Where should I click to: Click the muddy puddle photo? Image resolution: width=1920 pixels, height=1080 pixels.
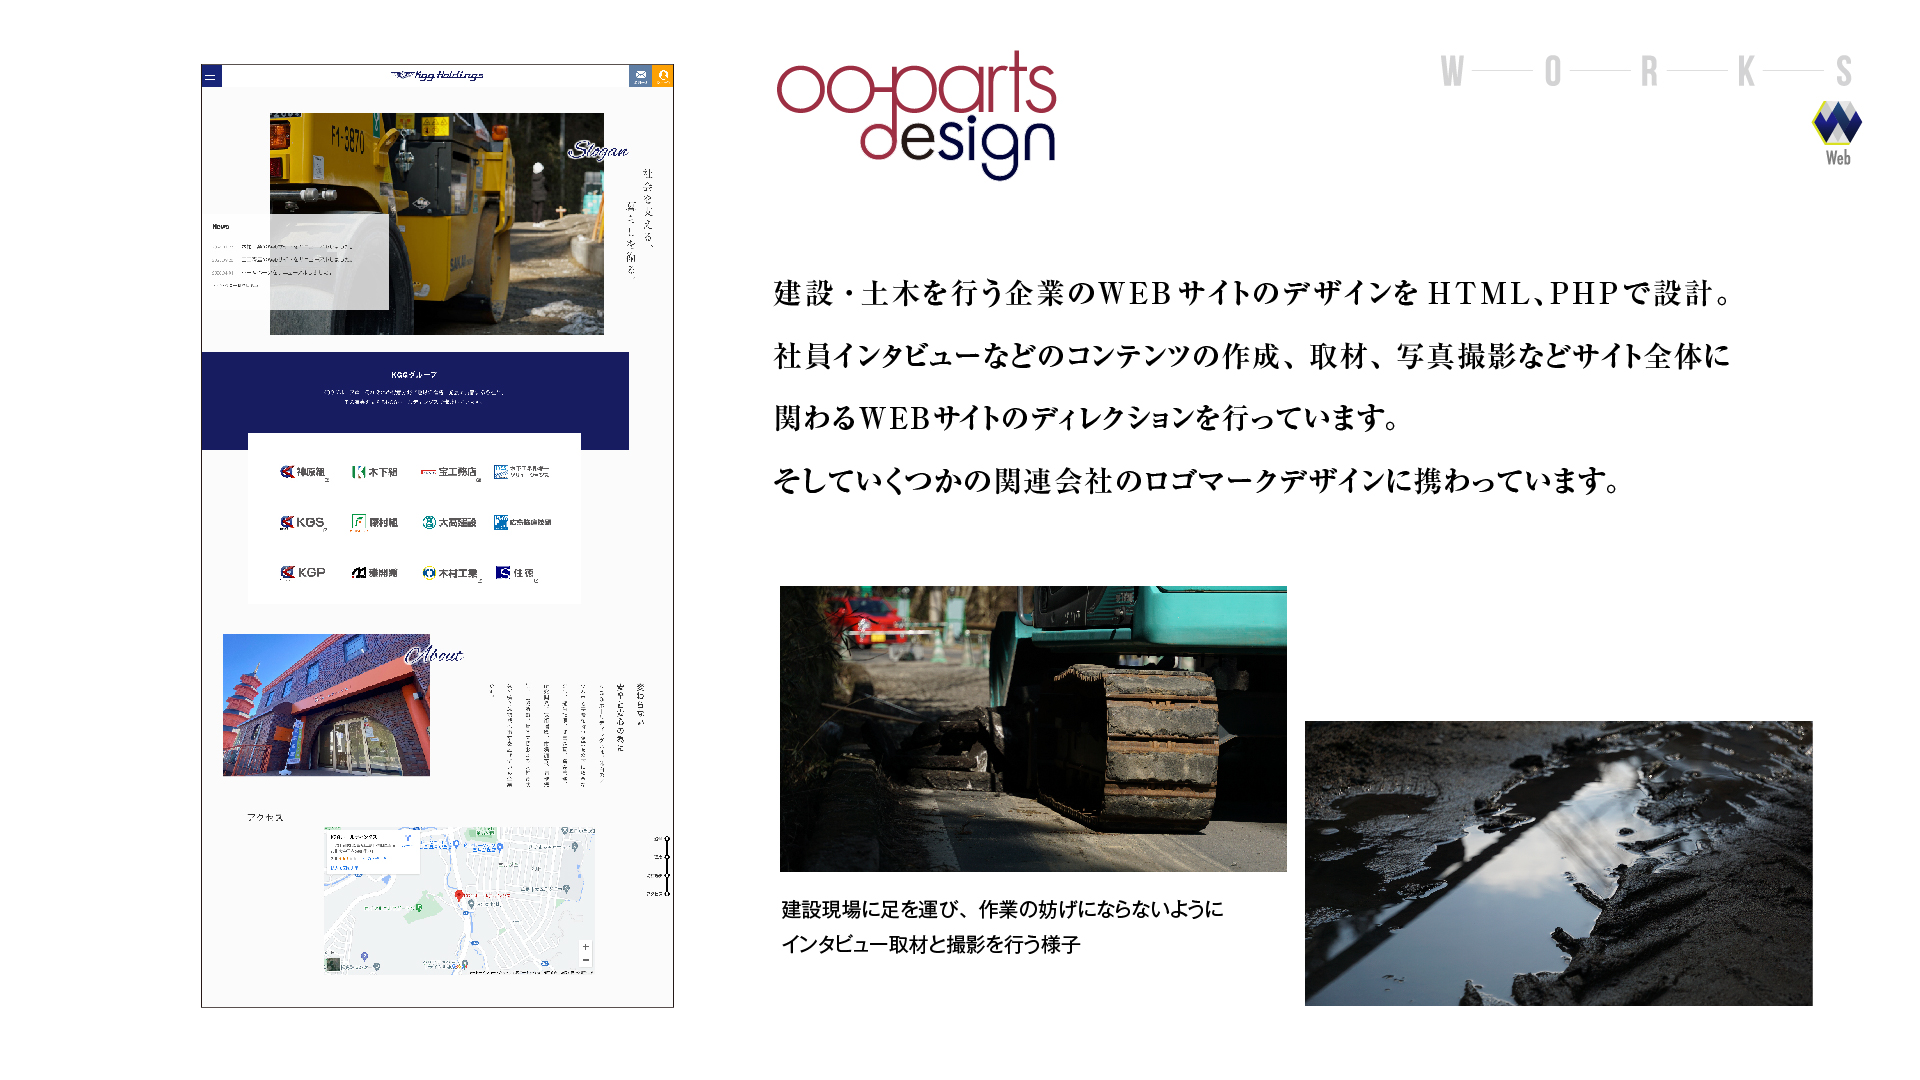point(1558,863)
